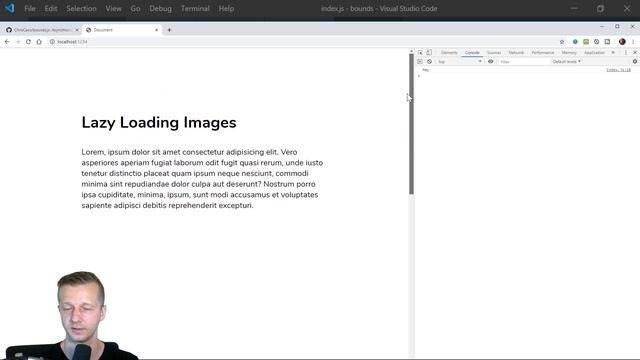Viewport: 640px width, 360px height.
Task: Click the page vertical scrollbar thumb
Action: (411, 124)
